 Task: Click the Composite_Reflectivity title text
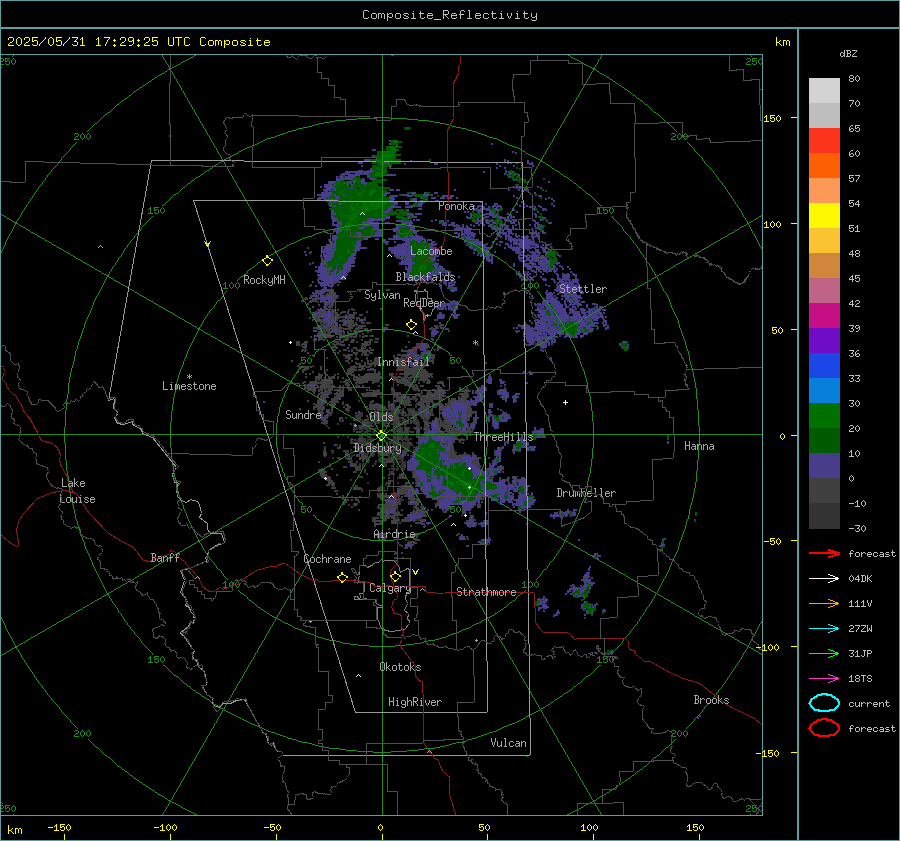[450, 15]
